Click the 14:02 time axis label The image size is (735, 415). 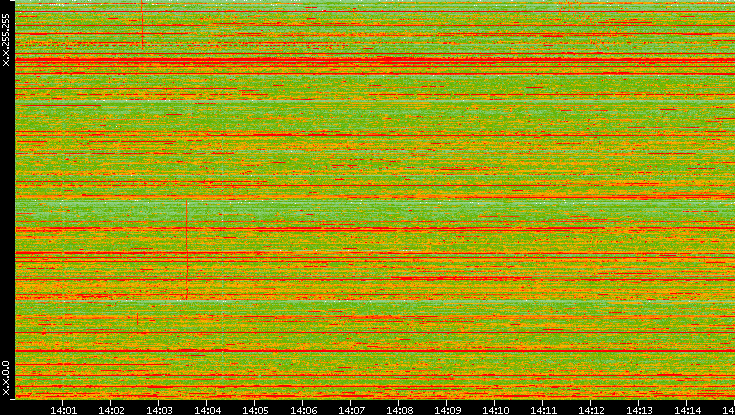pyautogui.click(x=111, y=410)
